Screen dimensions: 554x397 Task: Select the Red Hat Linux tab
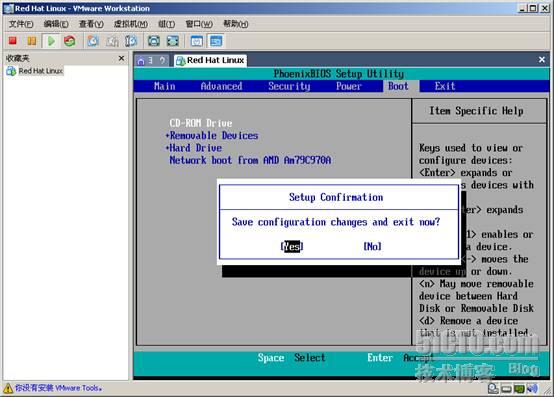click(x=211, y=60)
